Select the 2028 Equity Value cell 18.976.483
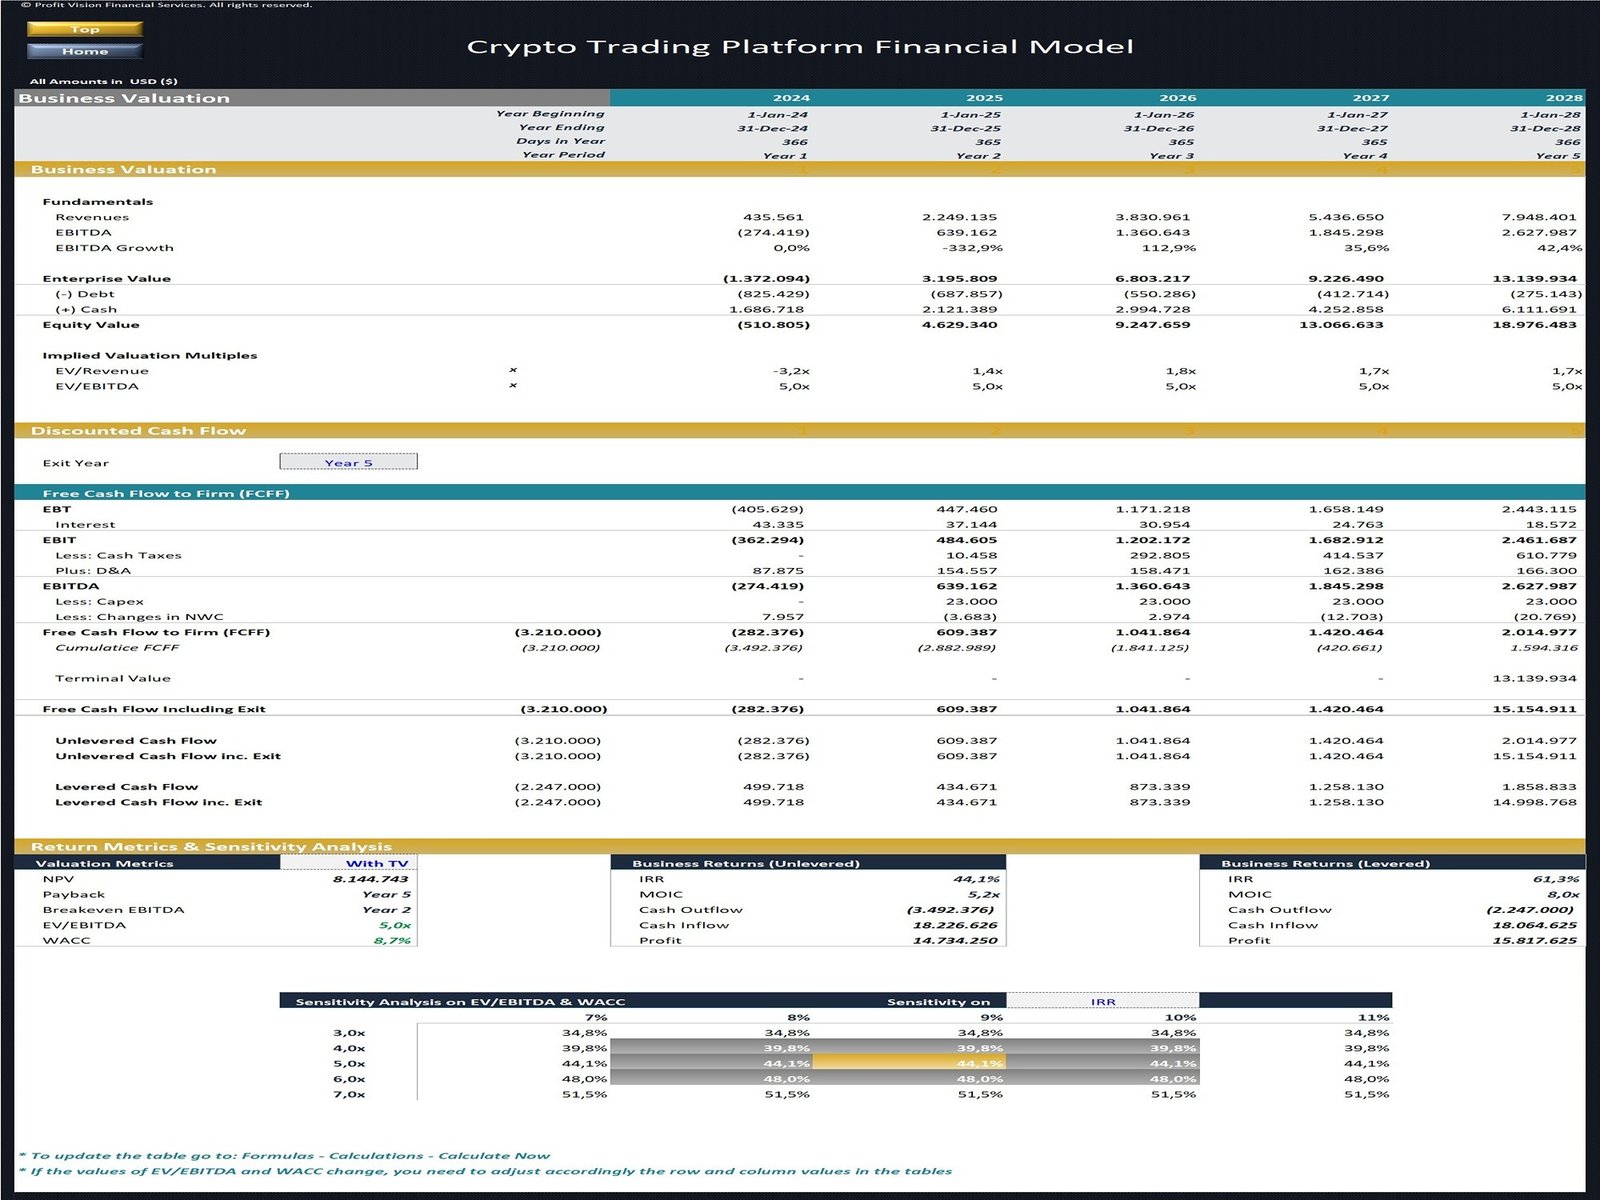The width and height of the screenshot is (1600, 1200). click(1534, 325)
